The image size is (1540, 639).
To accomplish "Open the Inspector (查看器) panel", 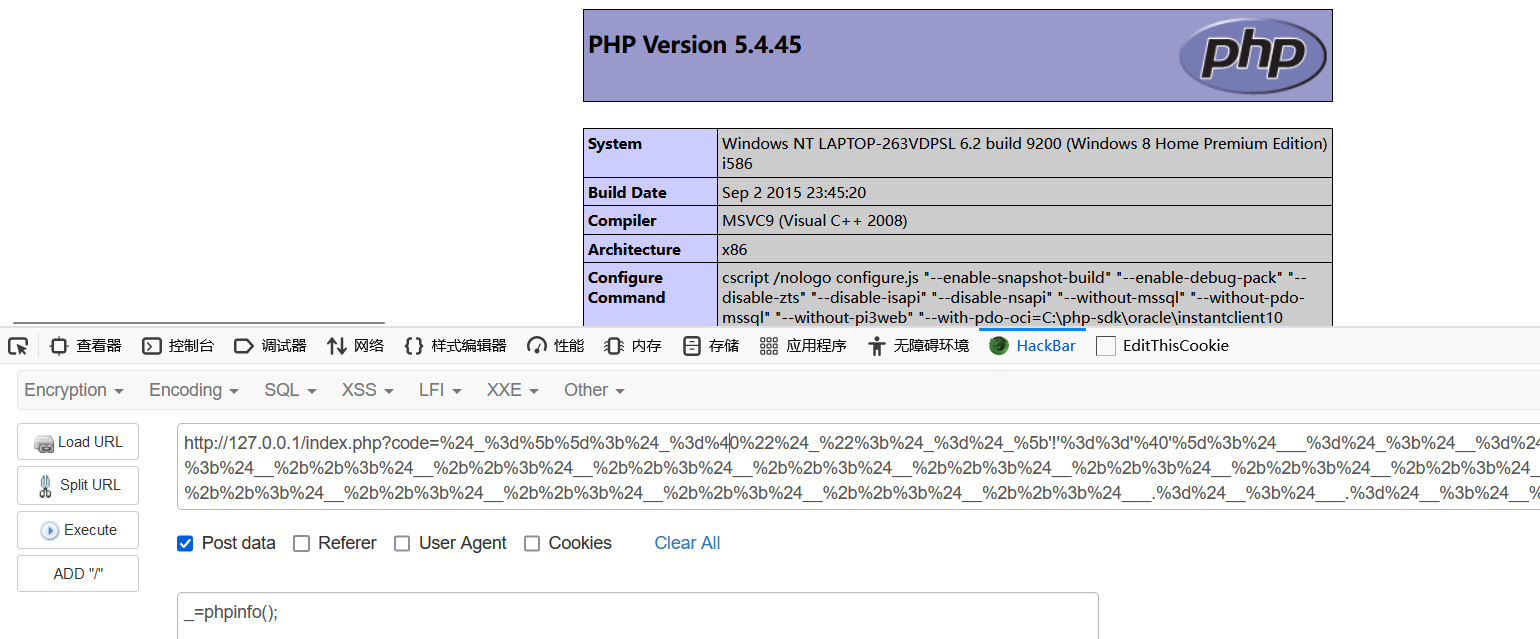I will (x=86, y=346).
